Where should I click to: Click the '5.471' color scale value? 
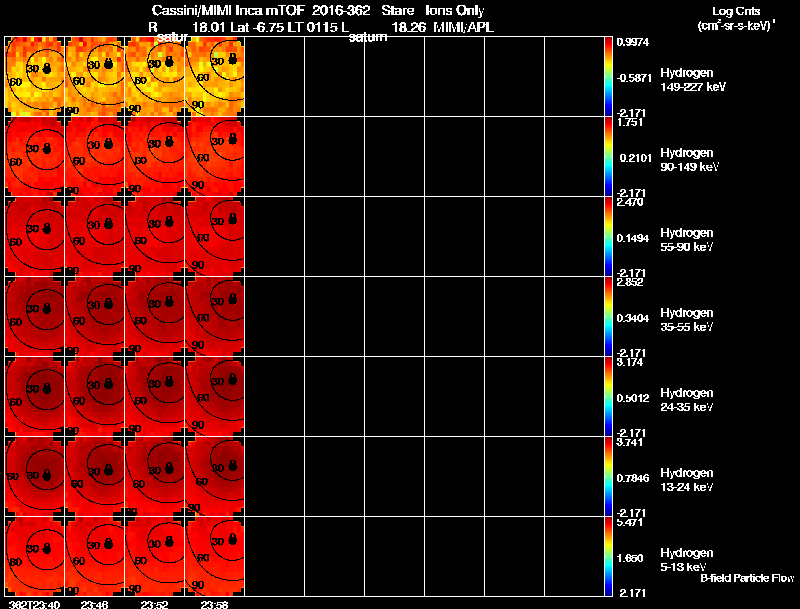pyautogui.click(x=630, y=523)
